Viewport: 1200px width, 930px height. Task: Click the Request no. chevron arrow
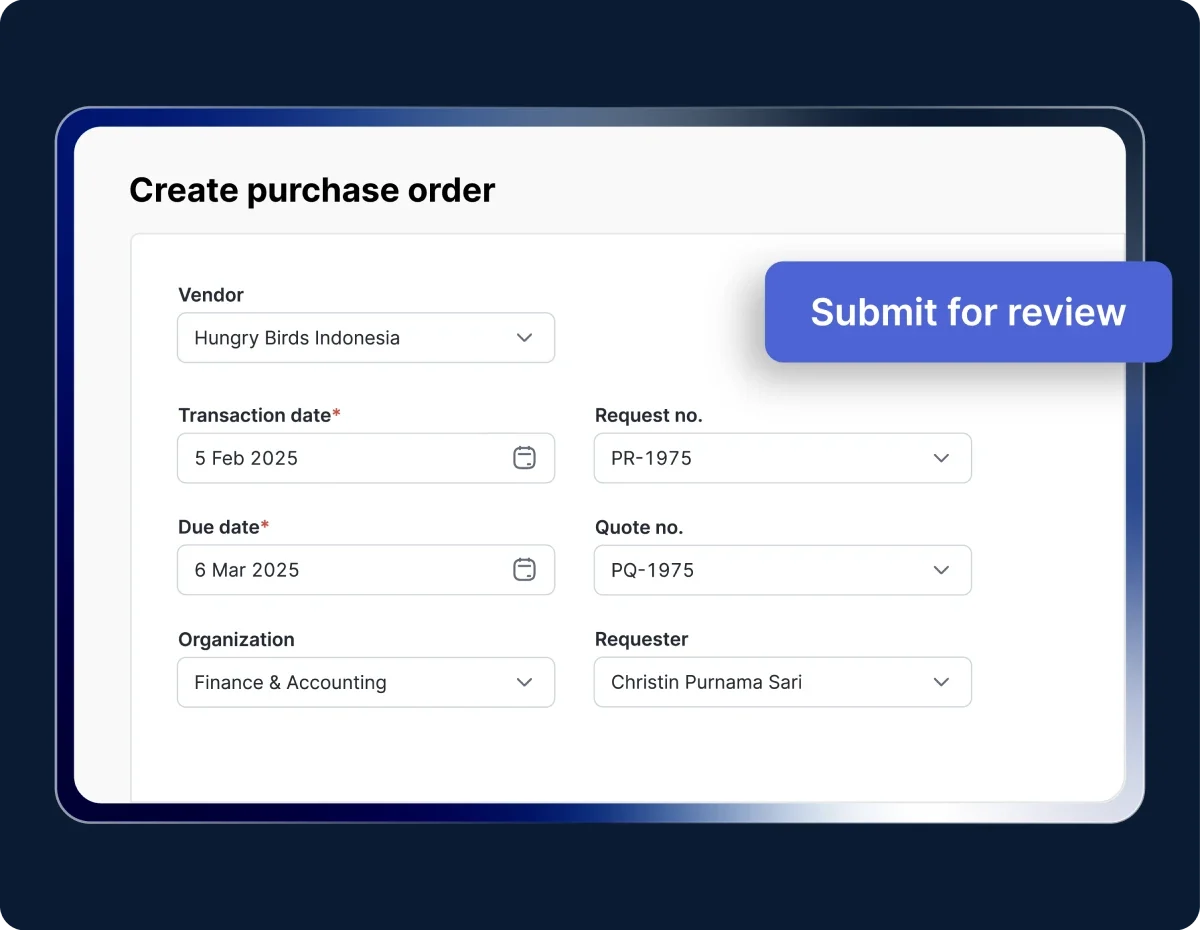[940, 458]
